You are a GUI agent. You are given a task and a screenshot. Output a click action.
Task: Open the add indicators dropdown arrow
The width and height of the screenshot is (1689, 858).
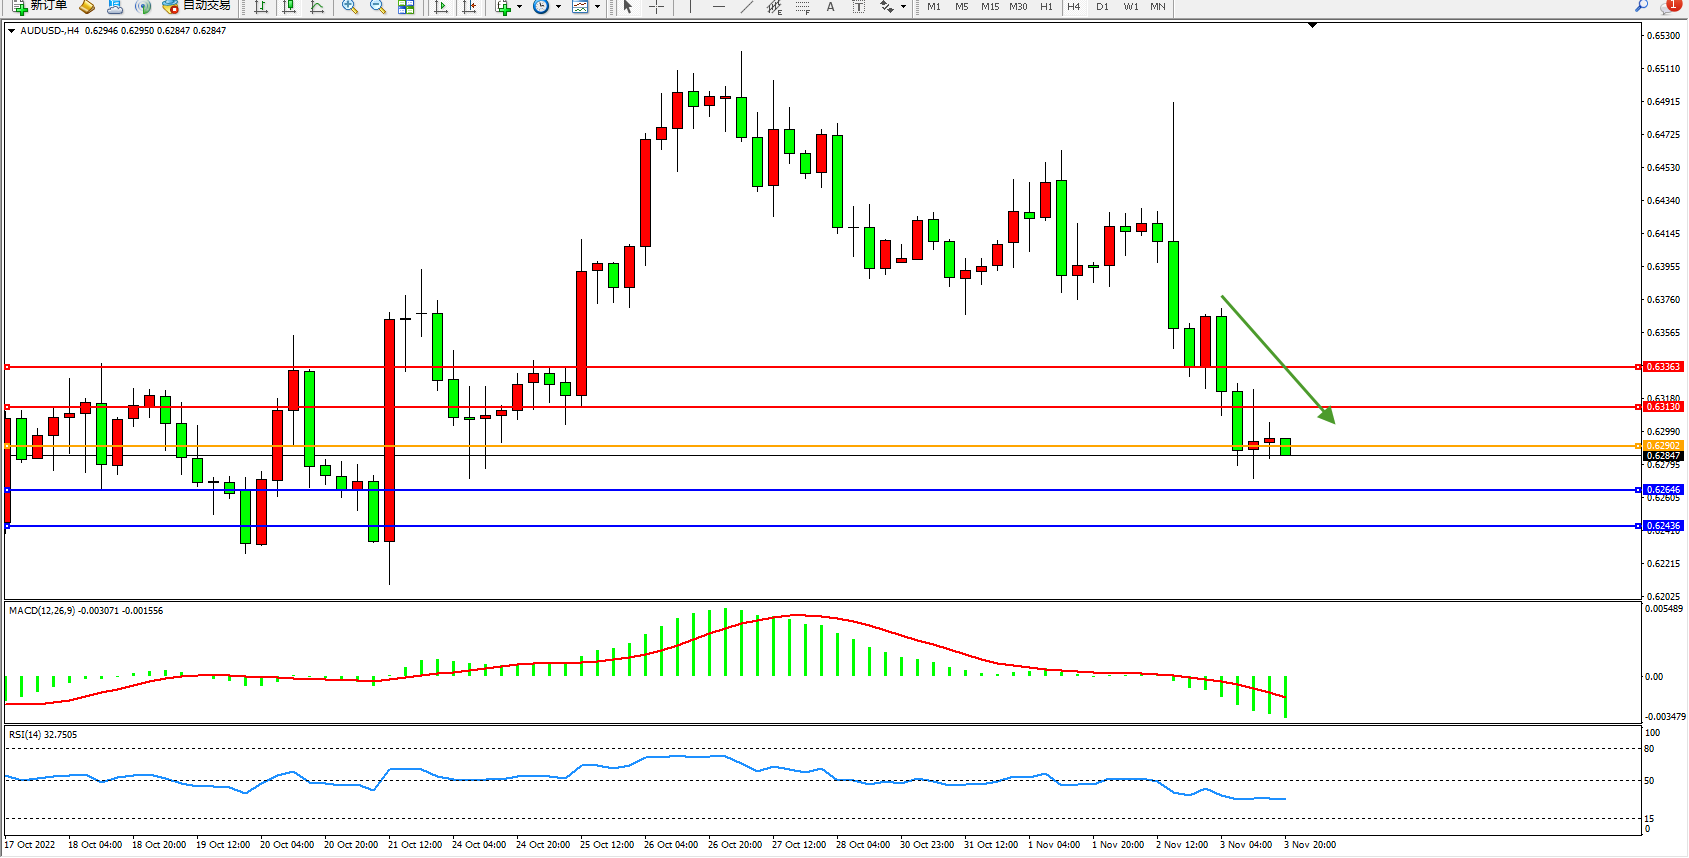(x=519, y=7)
